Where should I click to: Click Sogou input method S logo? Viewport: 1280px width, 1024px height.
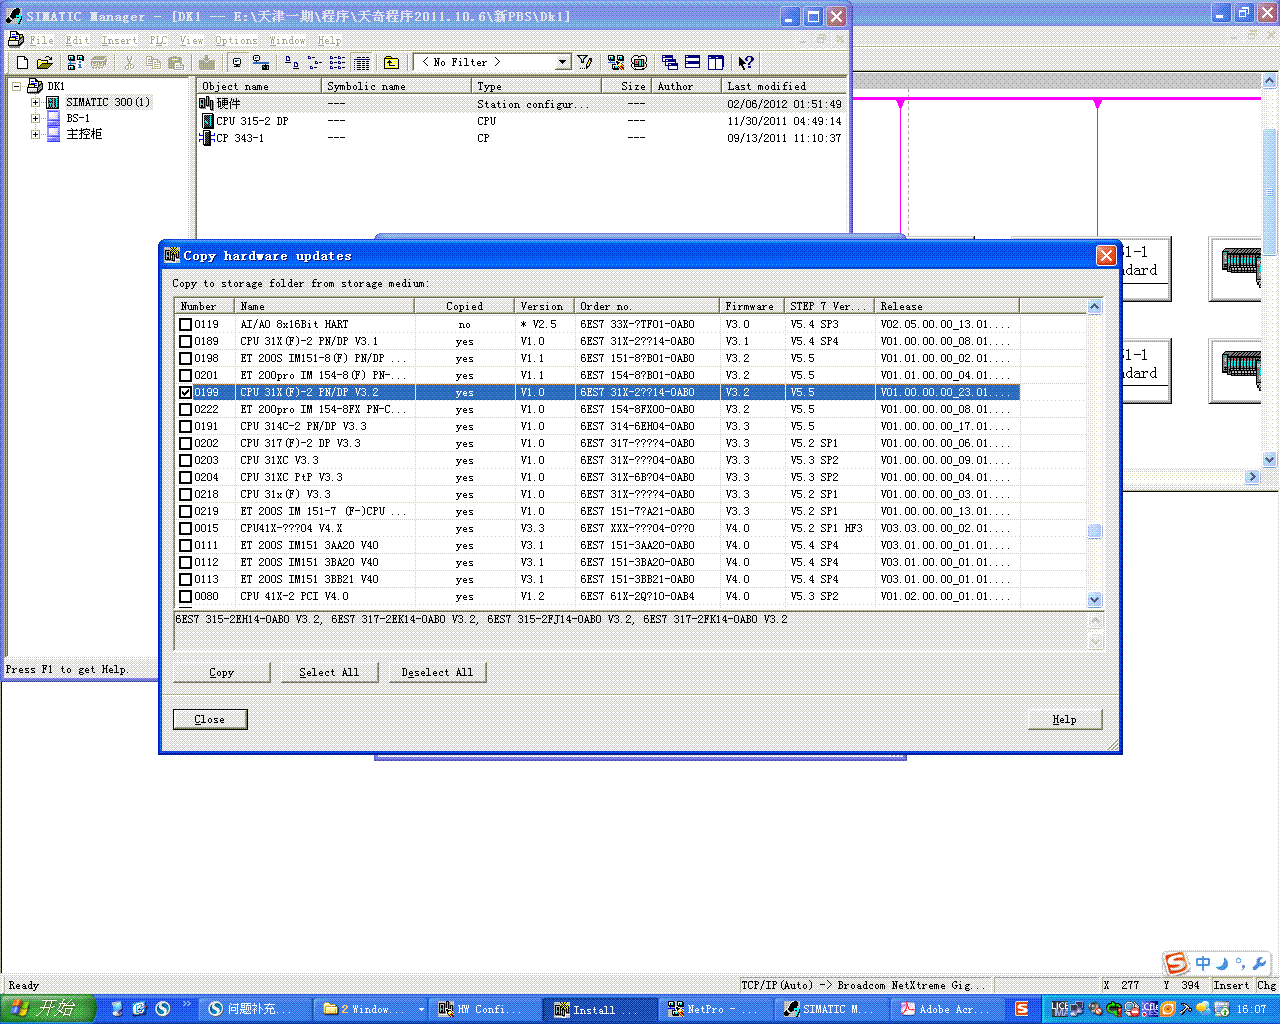1176,963
